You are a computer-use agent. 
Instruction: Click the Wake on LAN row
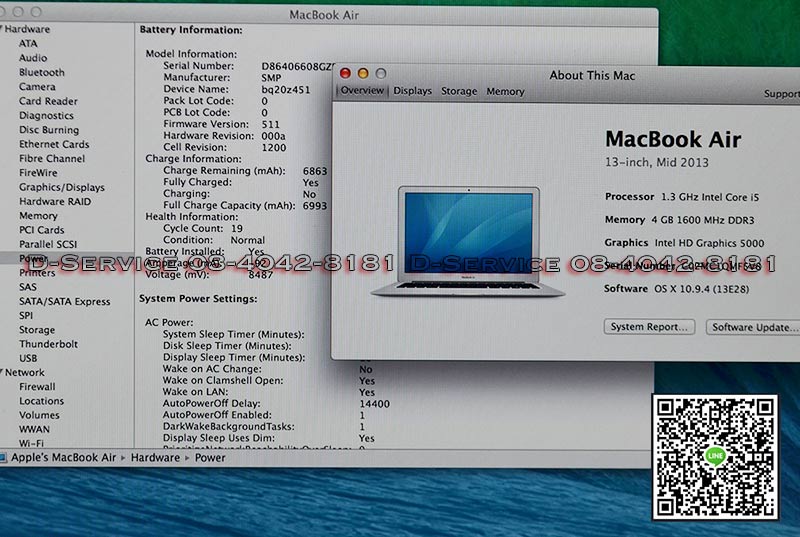[269, 392]
